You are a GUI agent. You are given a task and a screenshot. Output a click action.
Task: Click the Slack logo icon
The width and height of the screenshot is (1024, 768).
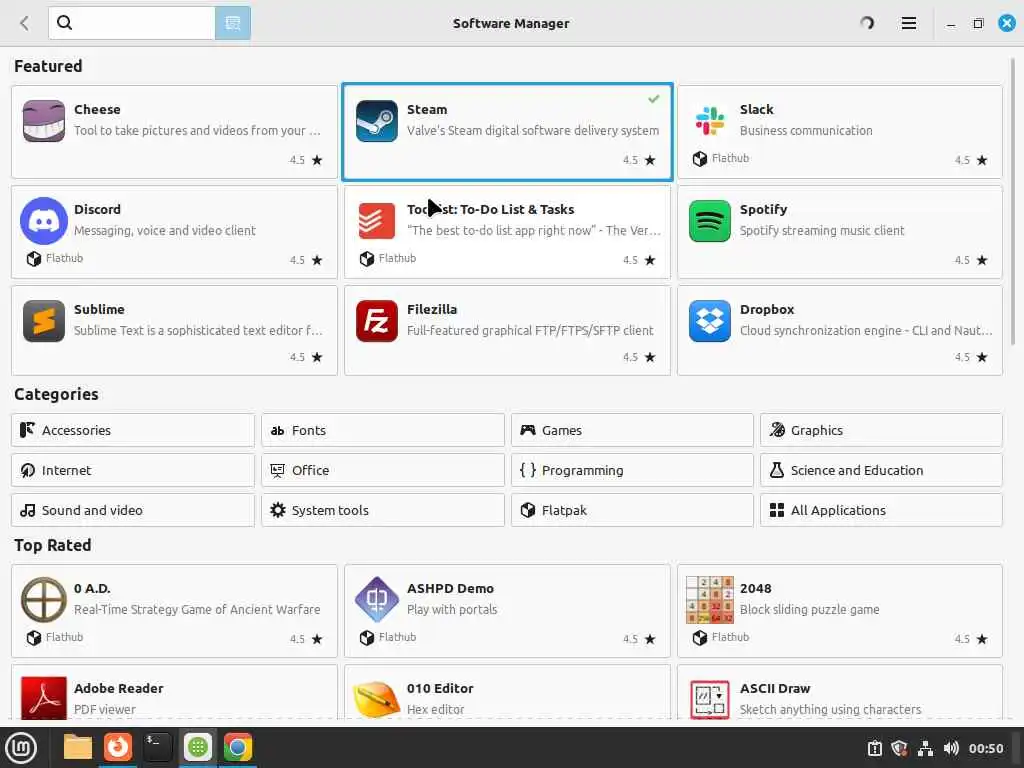(x=709, y=121)
